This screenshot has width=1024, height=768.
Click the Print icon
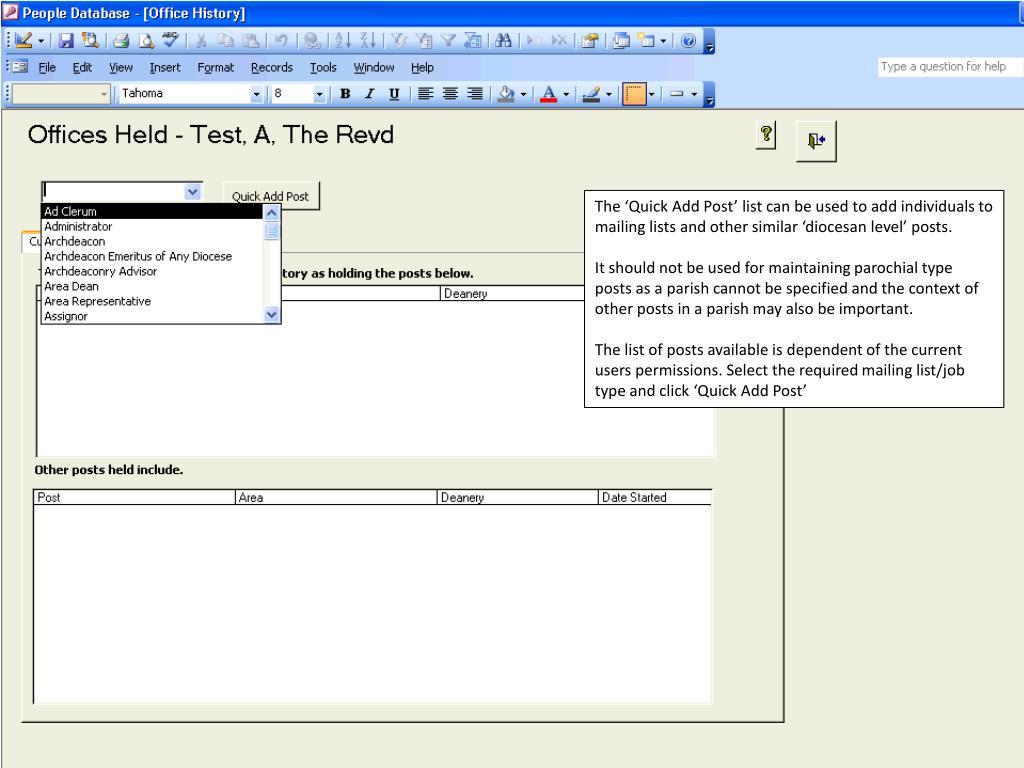coord(121,40)
